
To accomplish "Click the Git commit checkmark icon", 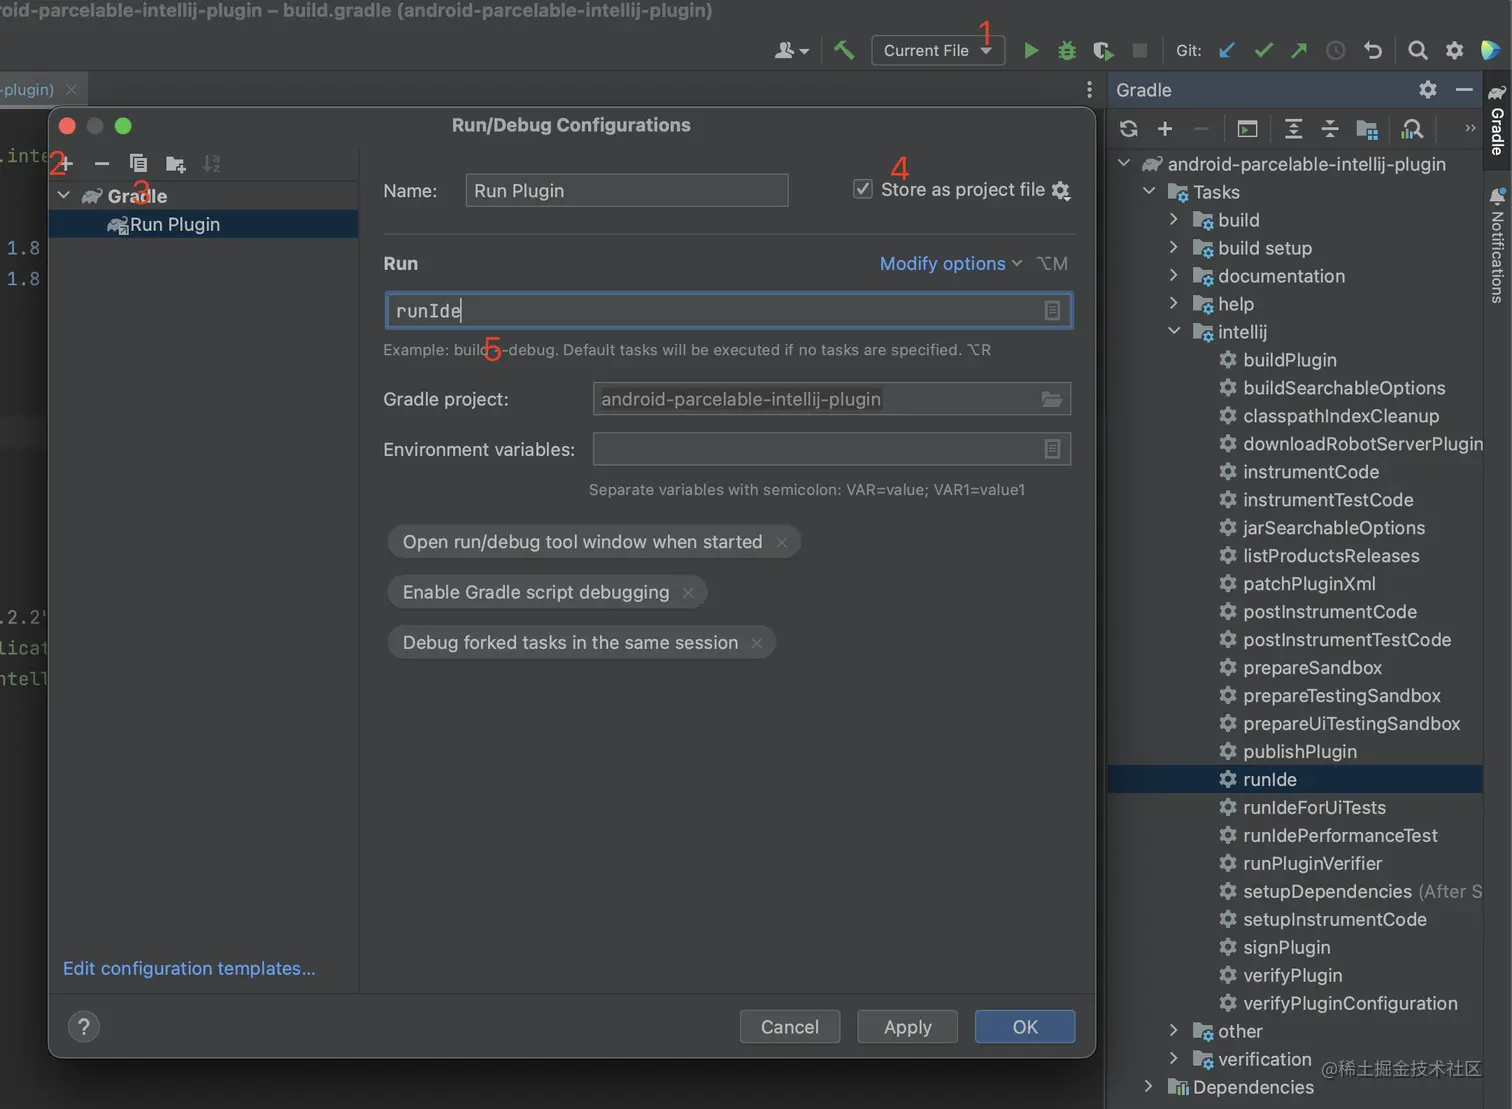I will coord(1263,50).
